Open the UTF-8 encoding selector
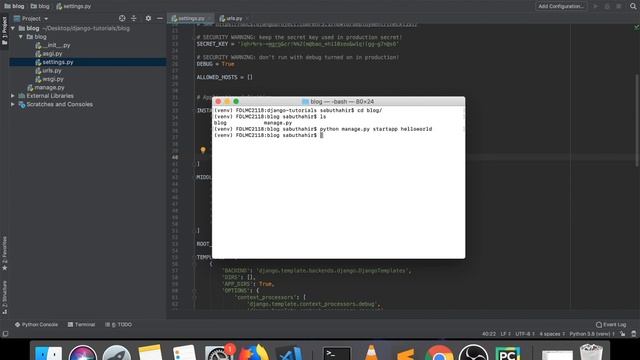 525,334
